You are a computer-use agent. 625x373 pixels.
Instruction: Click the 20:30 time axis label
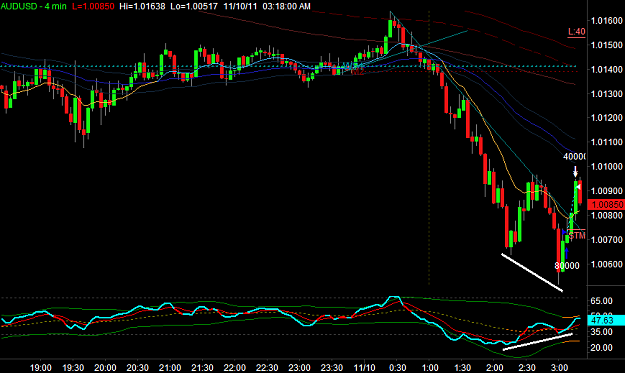point(138,367)
